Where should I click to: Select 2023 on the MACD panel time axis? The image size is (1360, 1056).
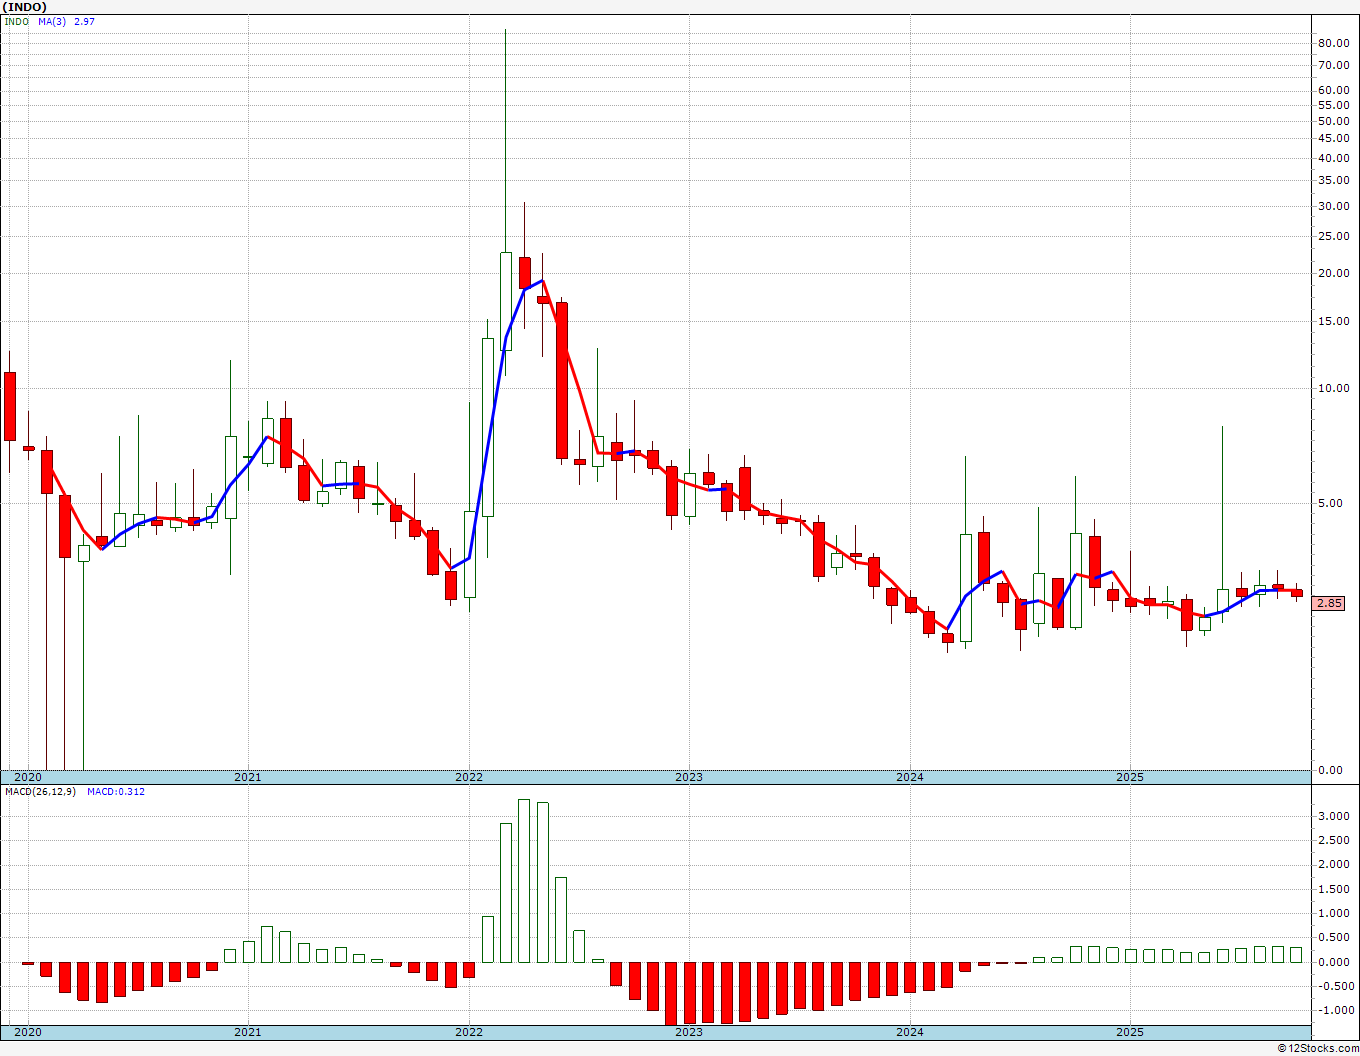pyautogui.click(x=689, y=1032)
